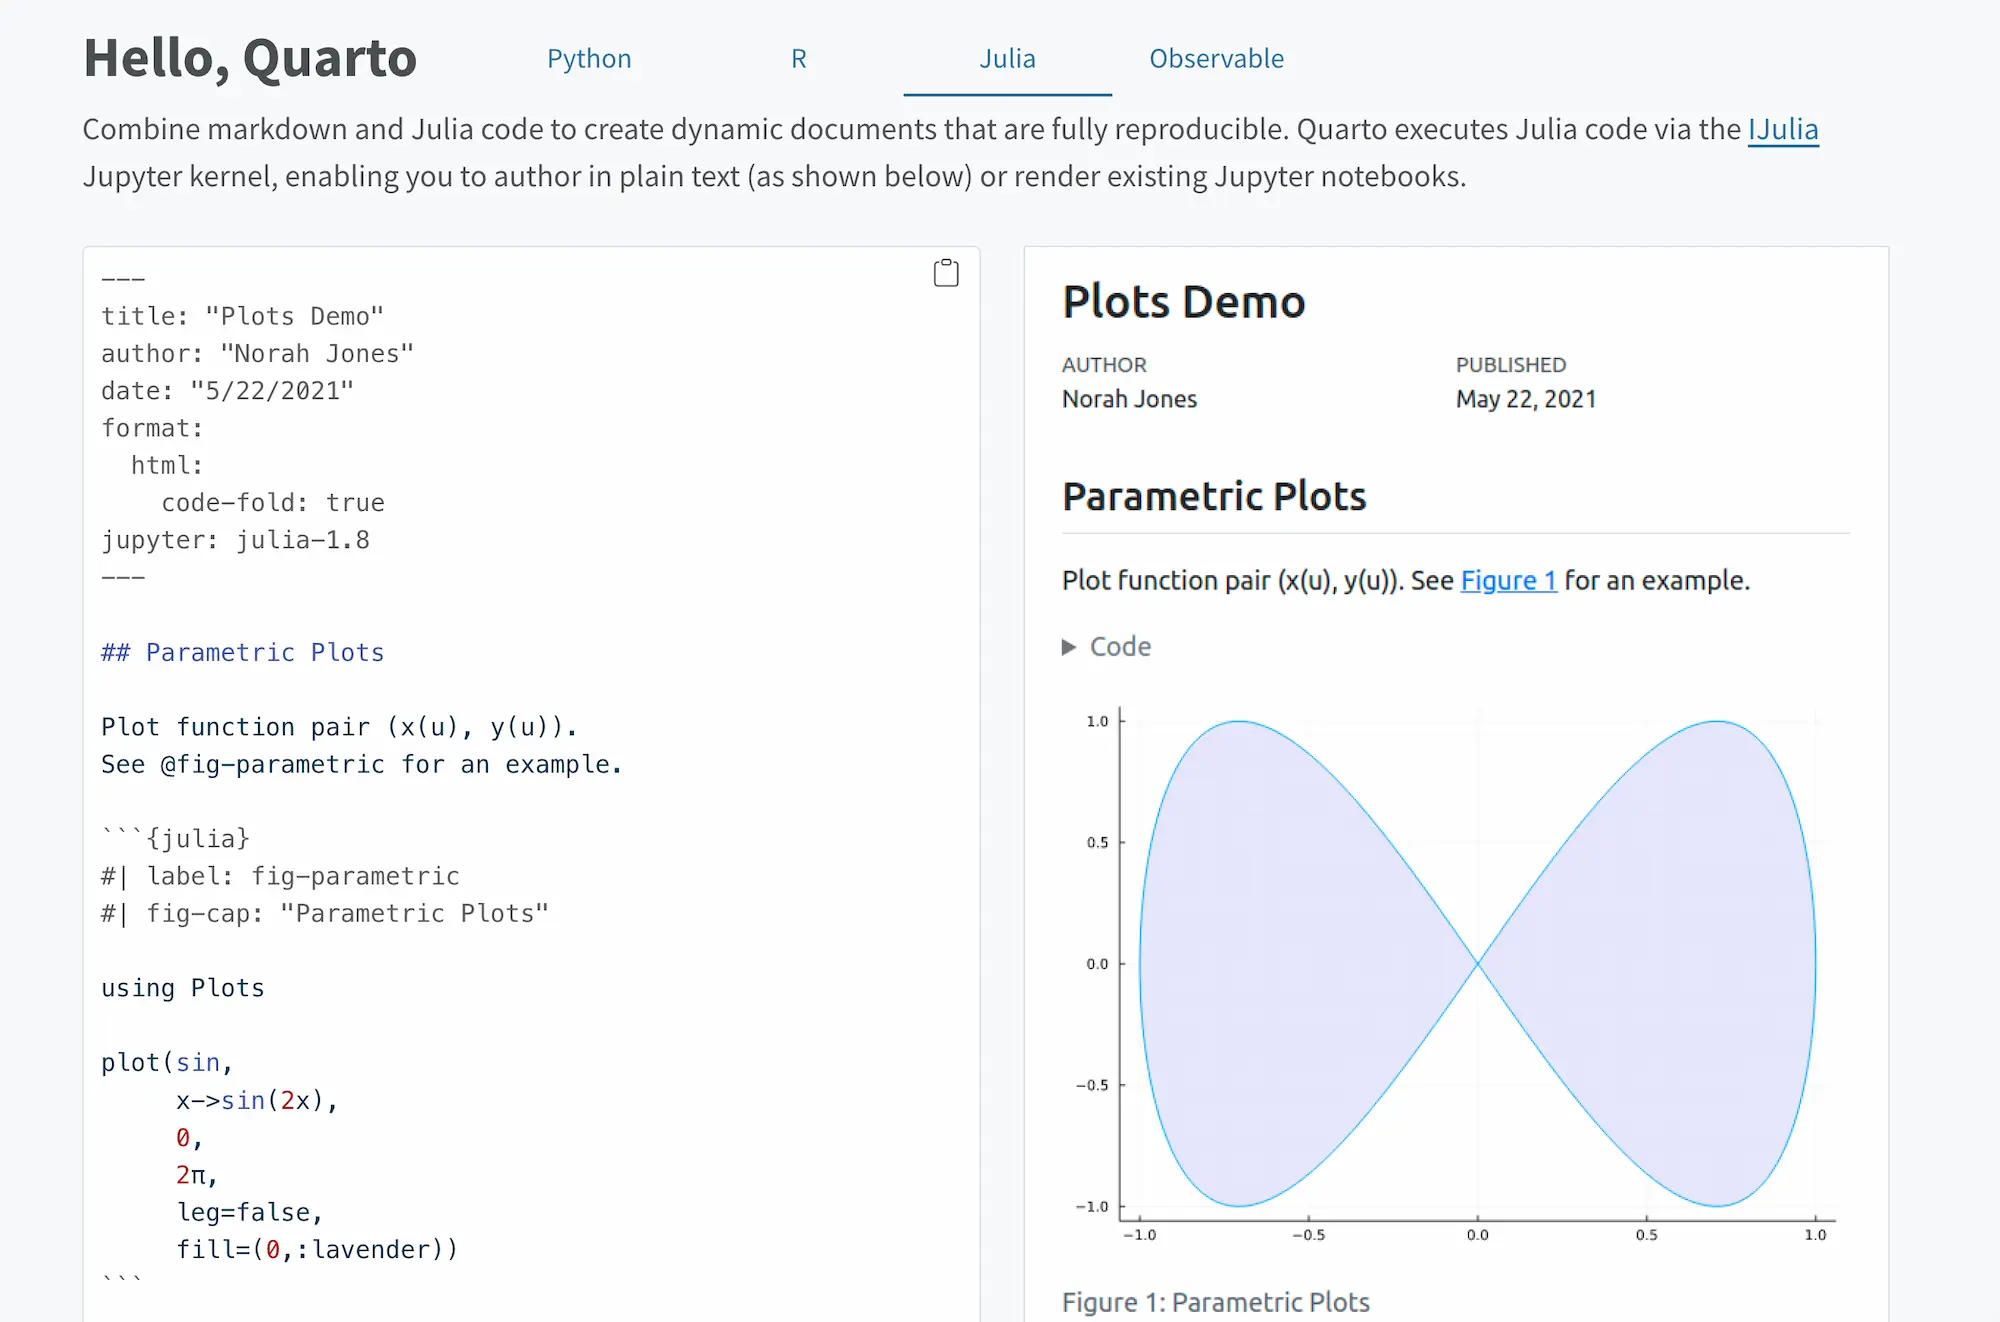Click the Hello, Quarto heading
The height and width of the screenshot is (1322, 2000).
(250, 58)
